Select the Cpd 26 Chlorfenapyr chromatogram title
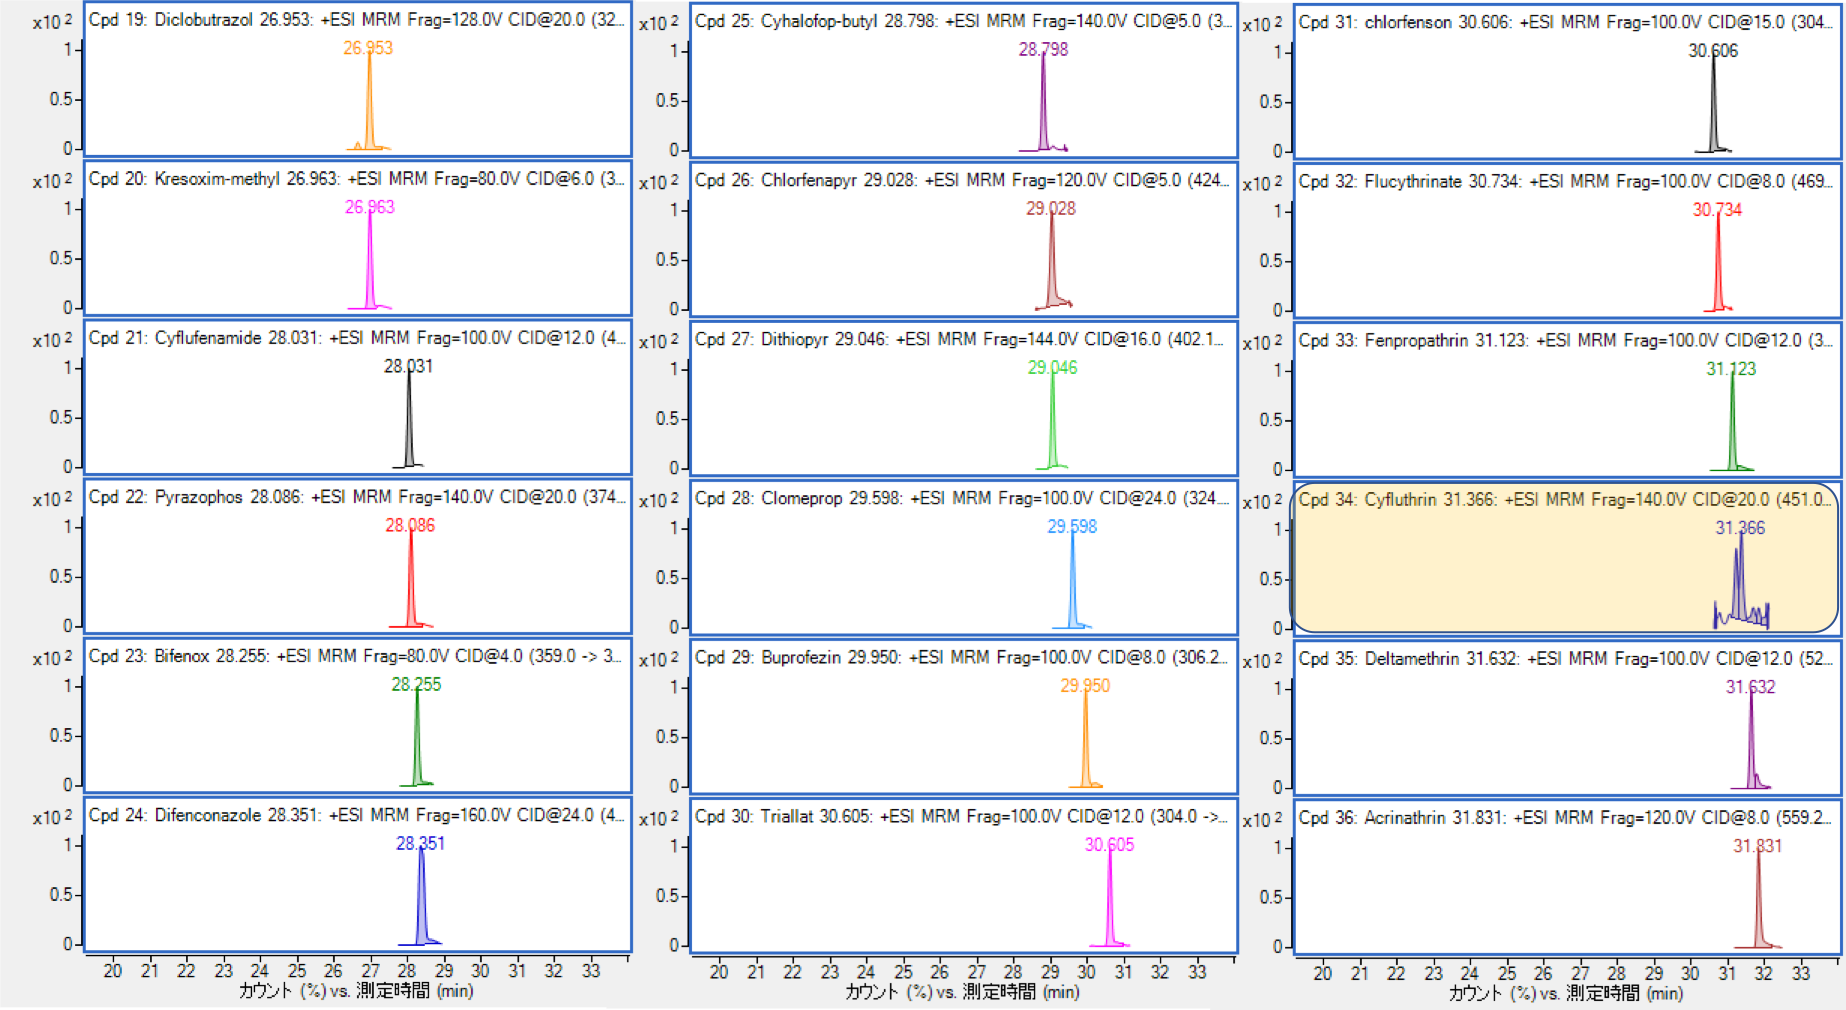 tap(963, 180)
